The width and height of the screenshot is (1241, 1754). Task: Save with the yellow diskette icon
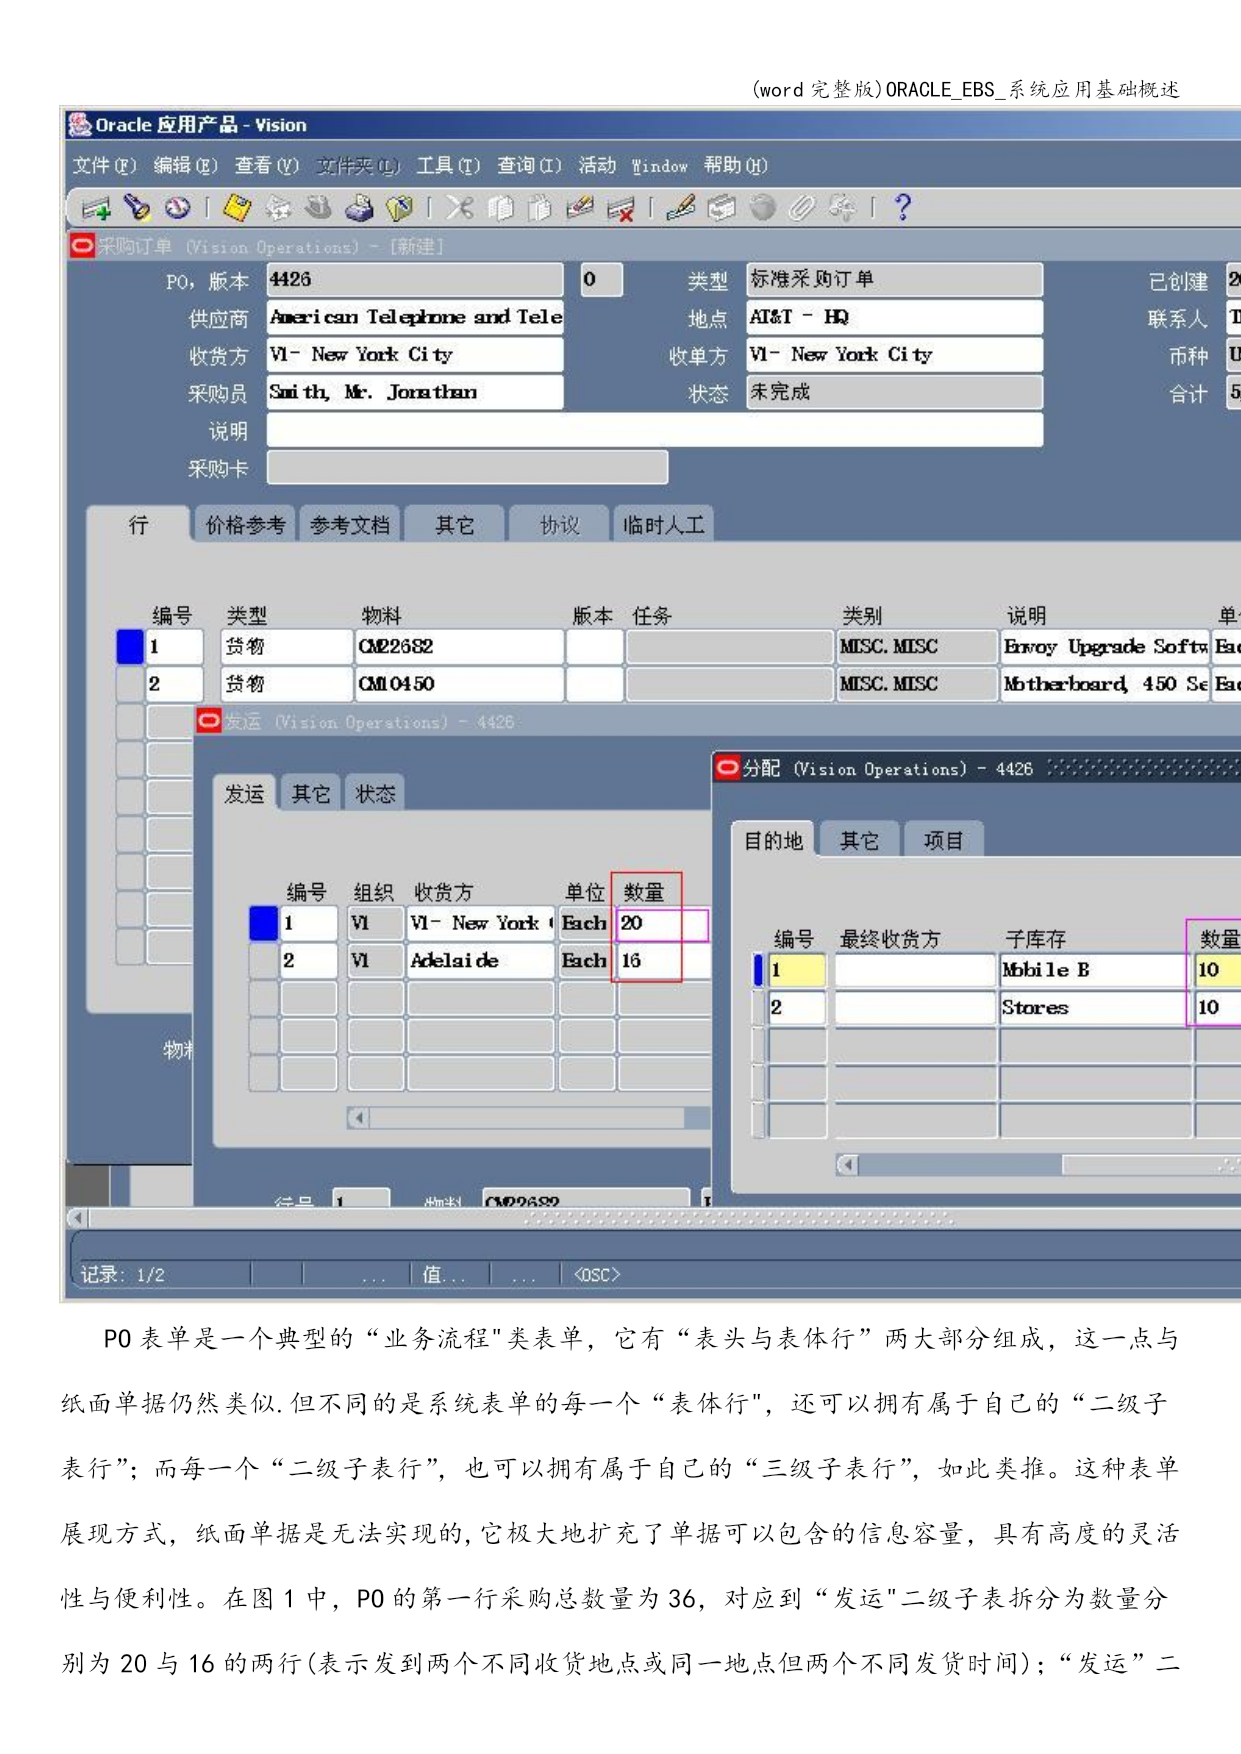coord(237,208)
